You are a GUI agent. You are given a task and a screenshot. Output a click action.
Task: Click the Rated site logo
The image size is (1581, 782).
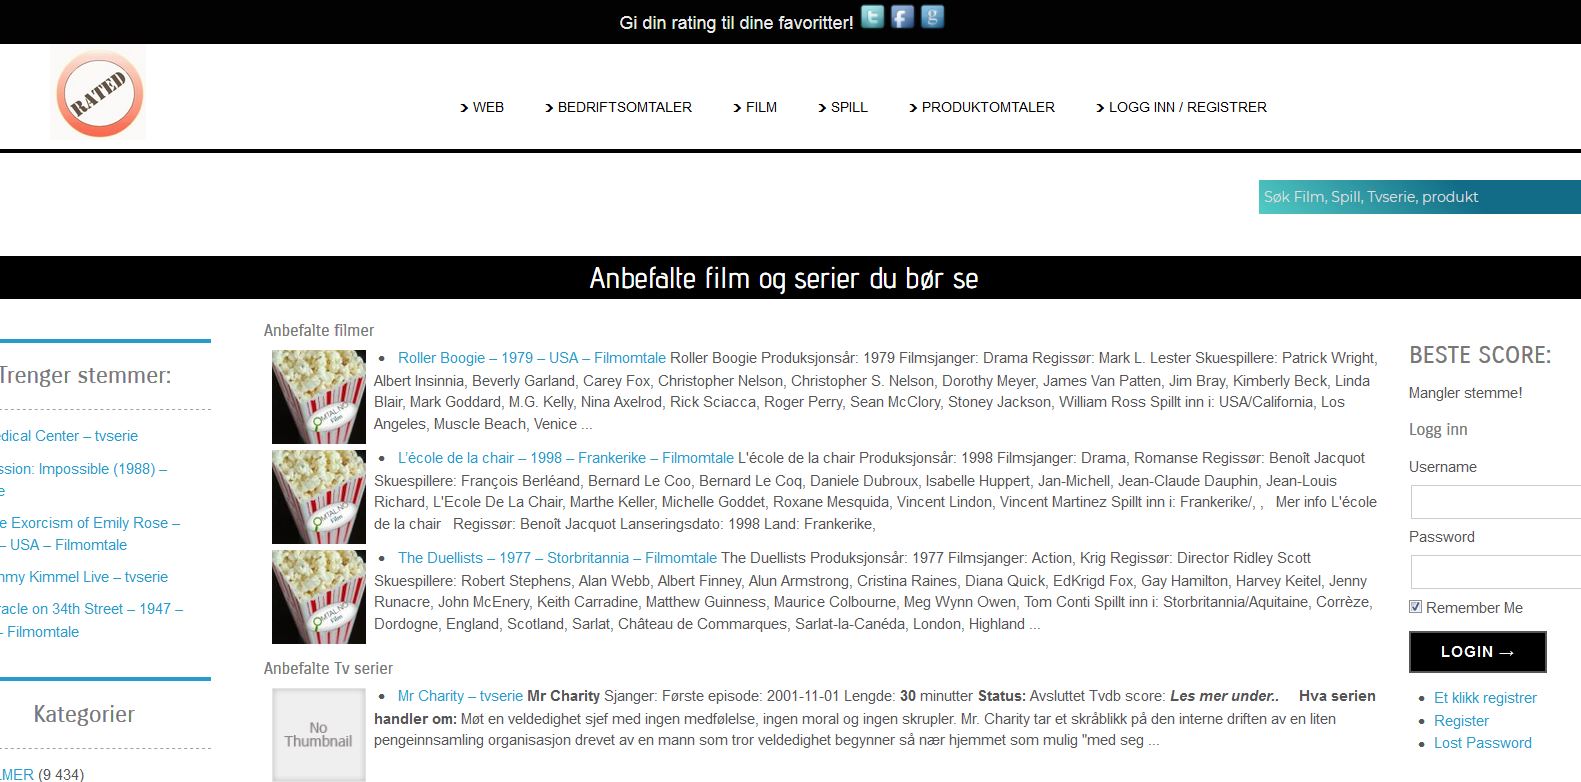click(98, 94)
